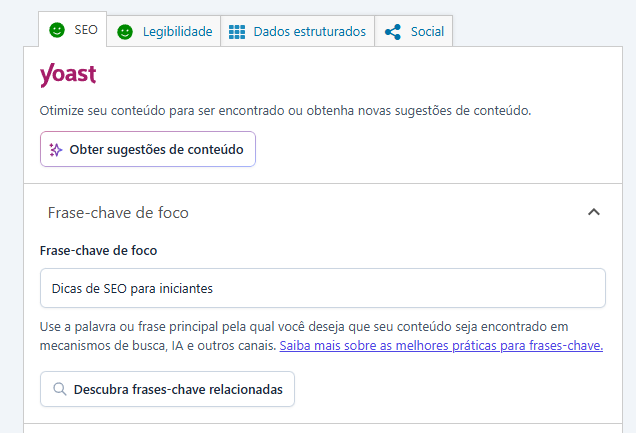Screen dimensions: 636x433
Task: Click the share icon beside Social
Action: coord(393,32)
